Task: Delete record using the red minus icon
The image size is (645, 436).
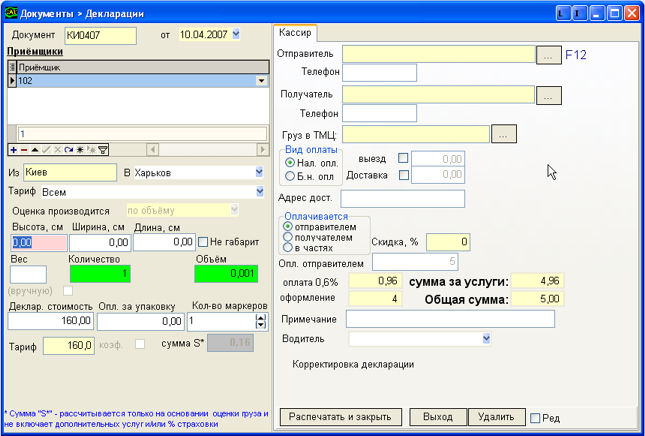Action: click(24, 150)
